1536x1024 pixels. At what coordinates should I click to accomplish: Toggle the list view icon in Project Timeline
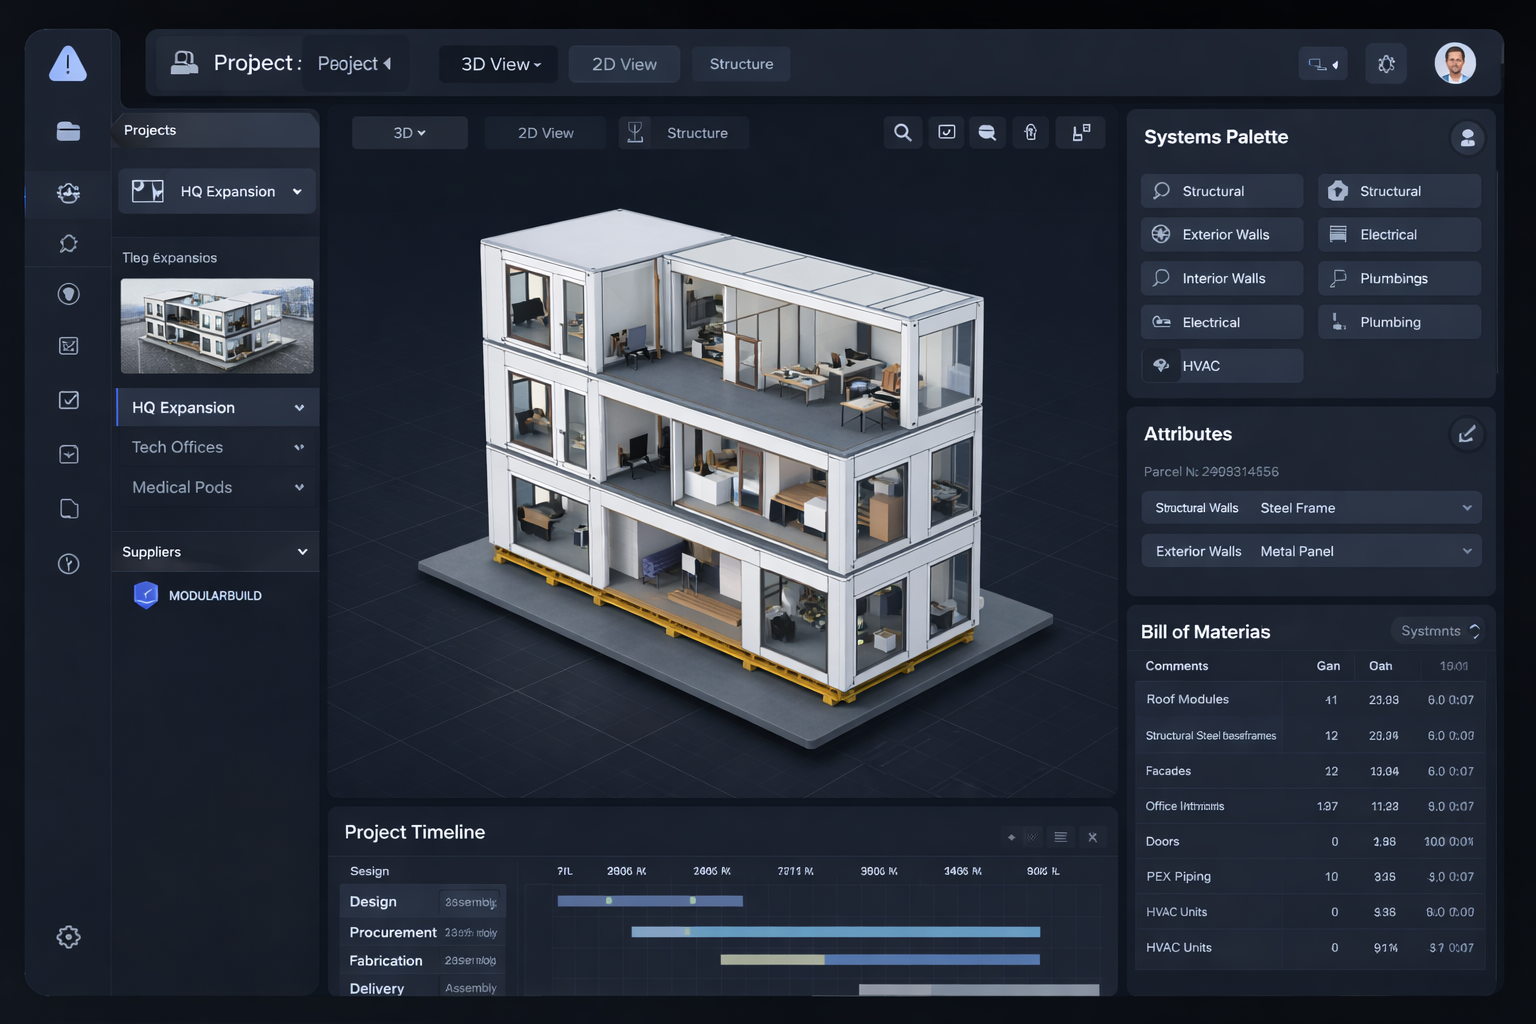(1060, 836)
